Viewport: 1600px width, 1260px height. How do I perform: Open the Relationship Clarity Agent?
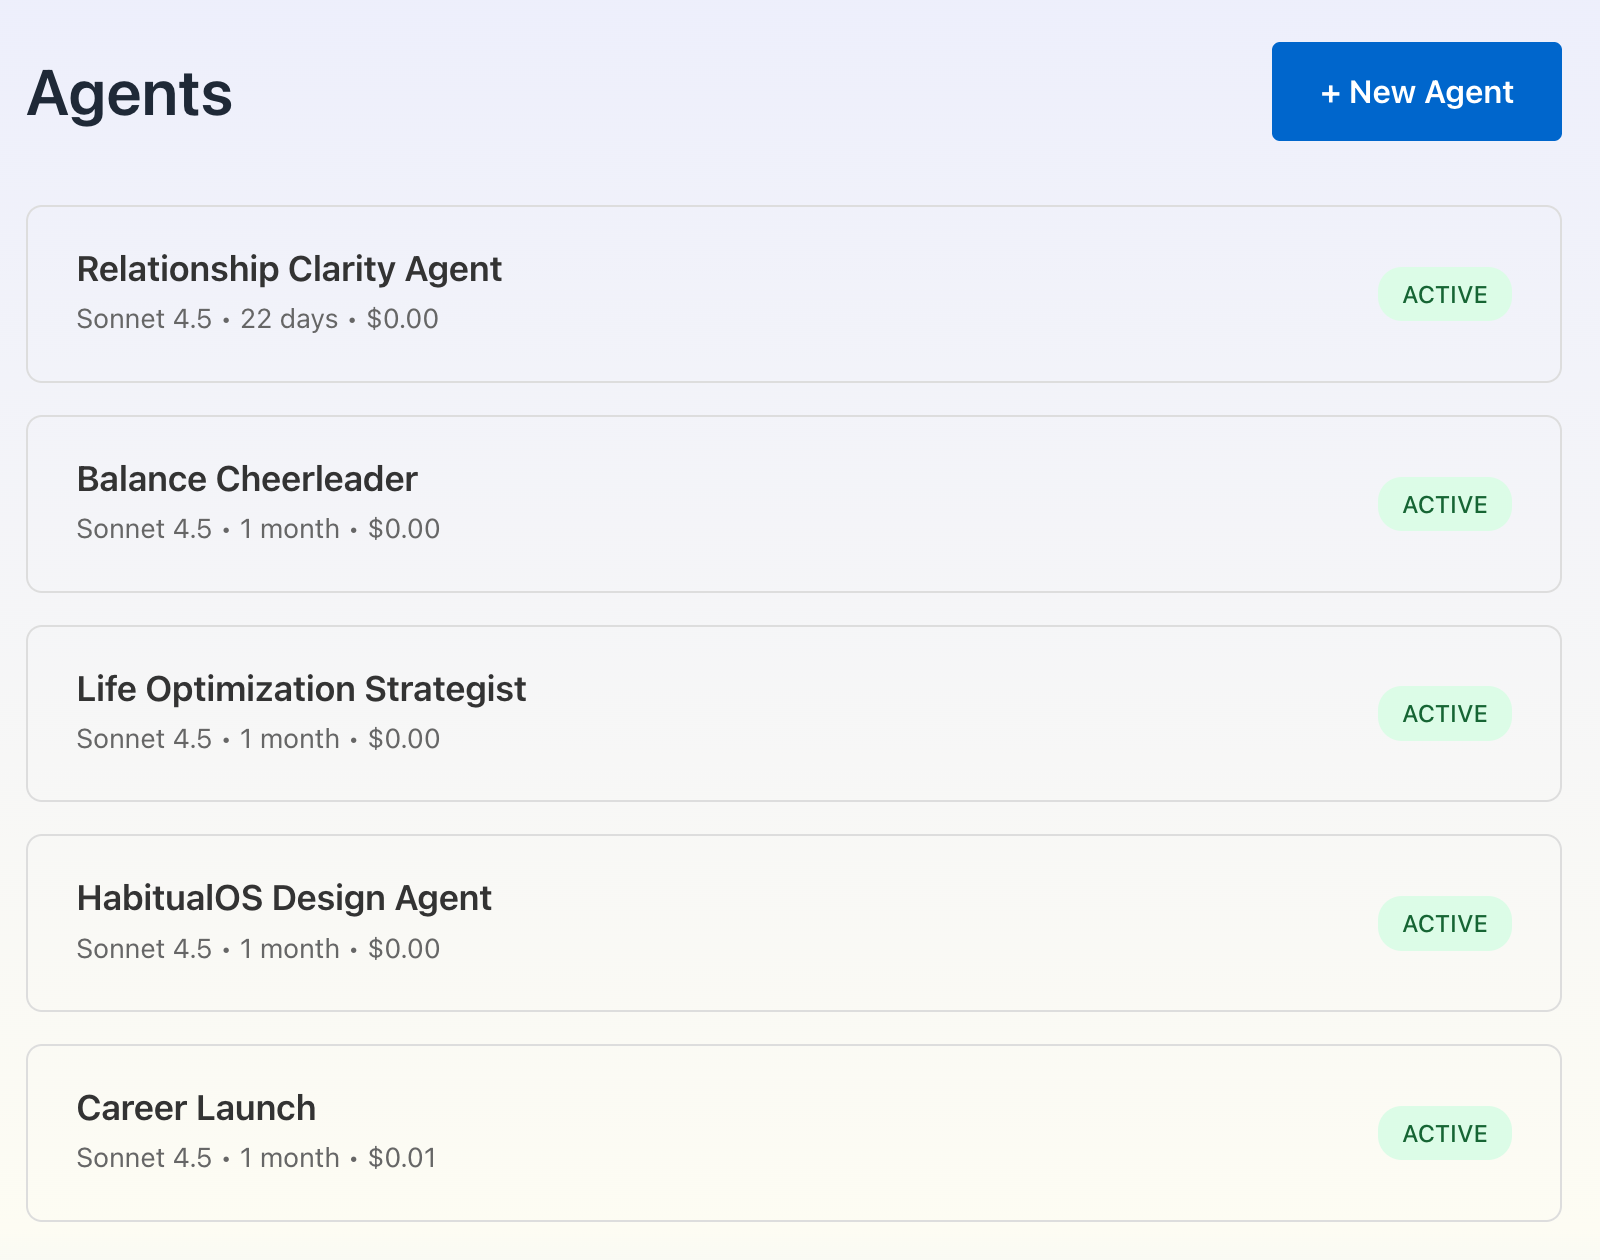289,270
